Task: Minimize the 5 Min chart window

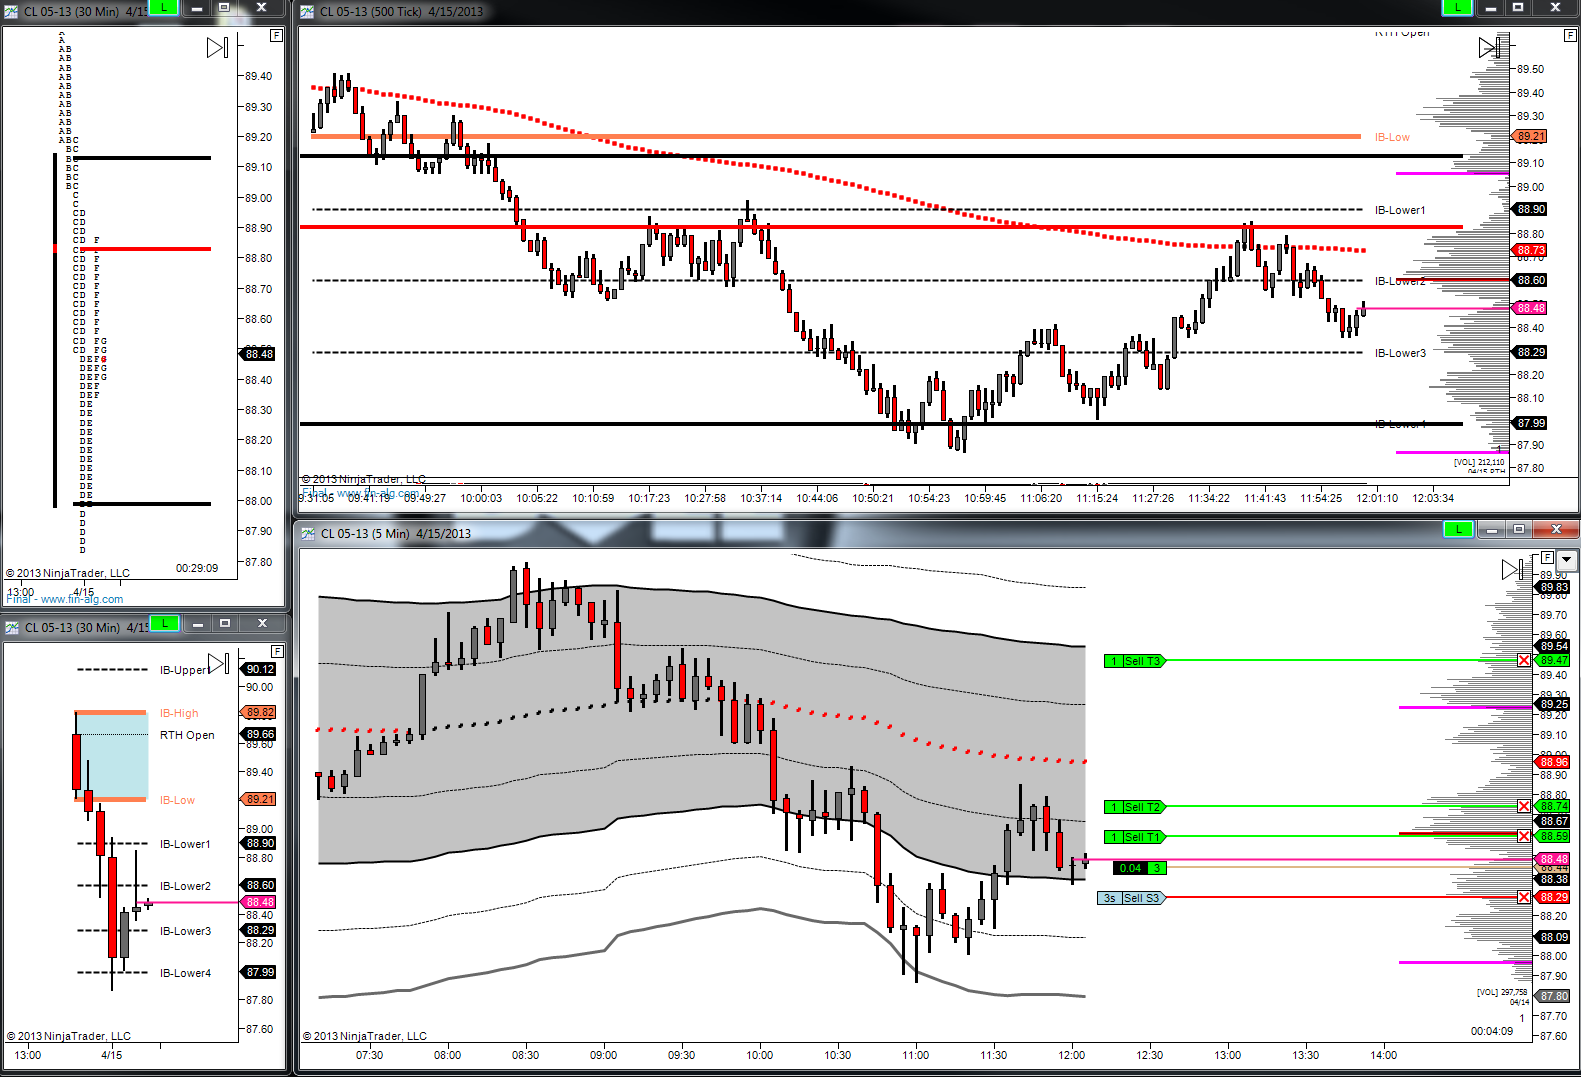Action: pos(1492,529)
